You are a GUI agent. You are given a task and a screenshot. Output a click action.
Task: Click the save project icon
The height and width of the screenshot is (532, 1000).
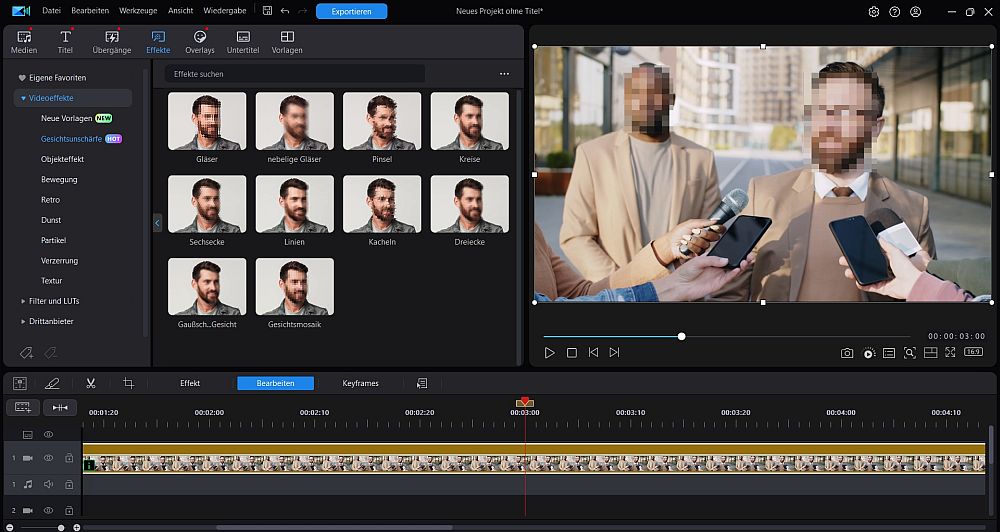[x=267, y=11]
